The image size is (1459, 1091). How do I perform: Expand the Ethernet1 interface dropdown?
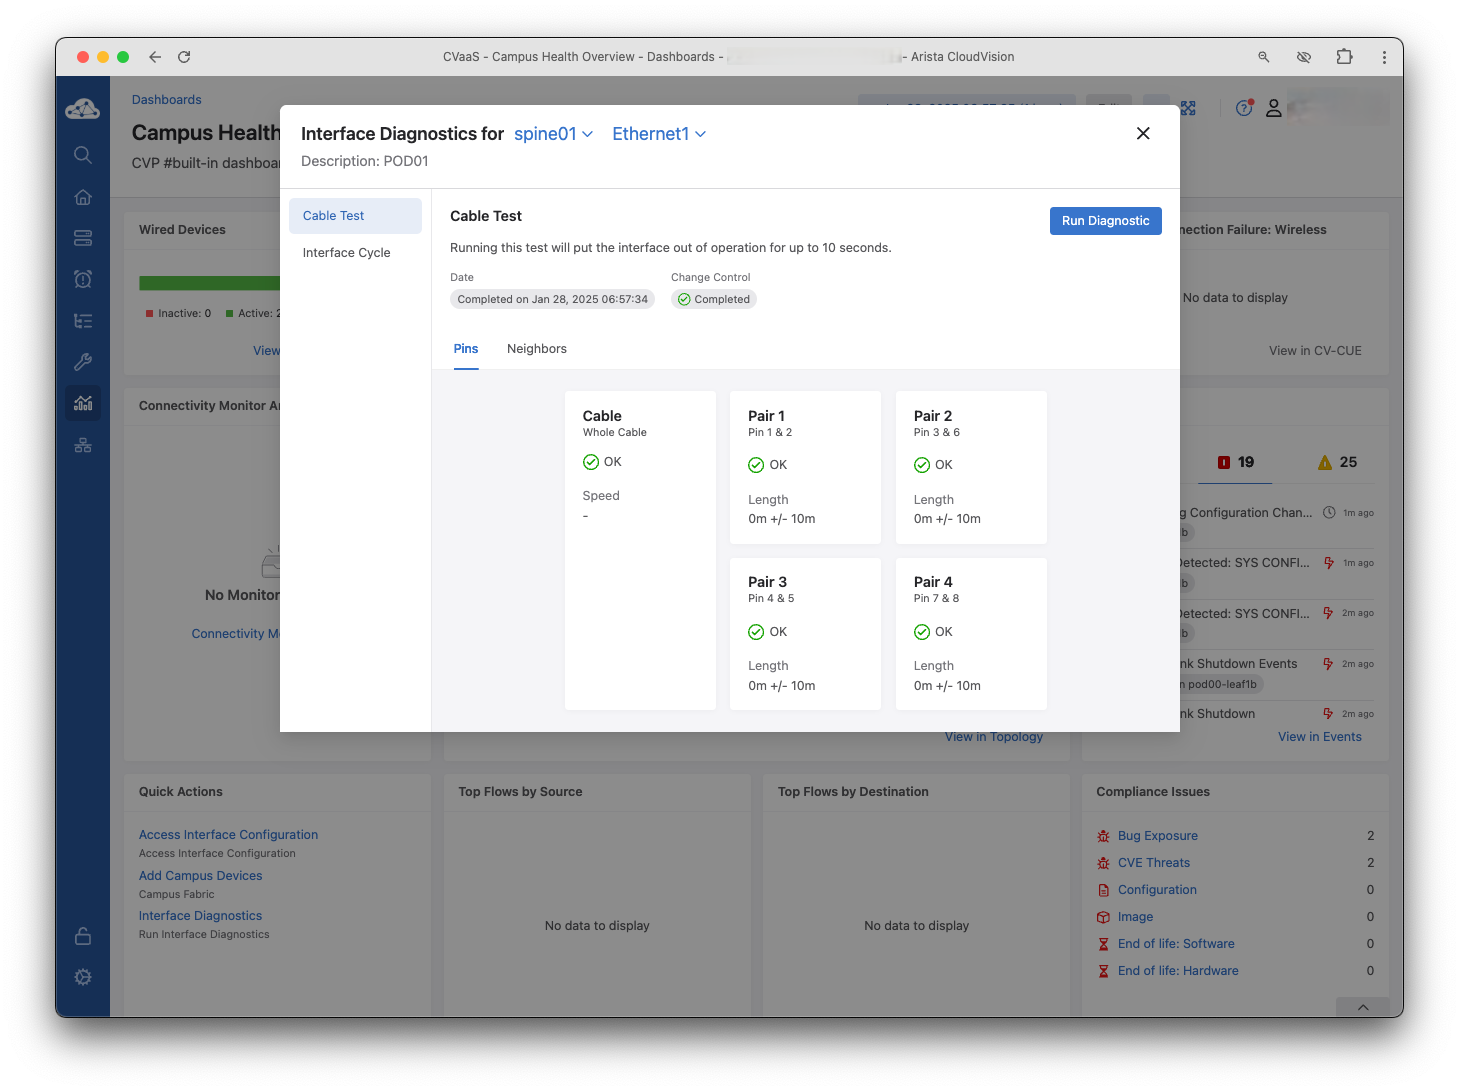click(x=659, y=134)
